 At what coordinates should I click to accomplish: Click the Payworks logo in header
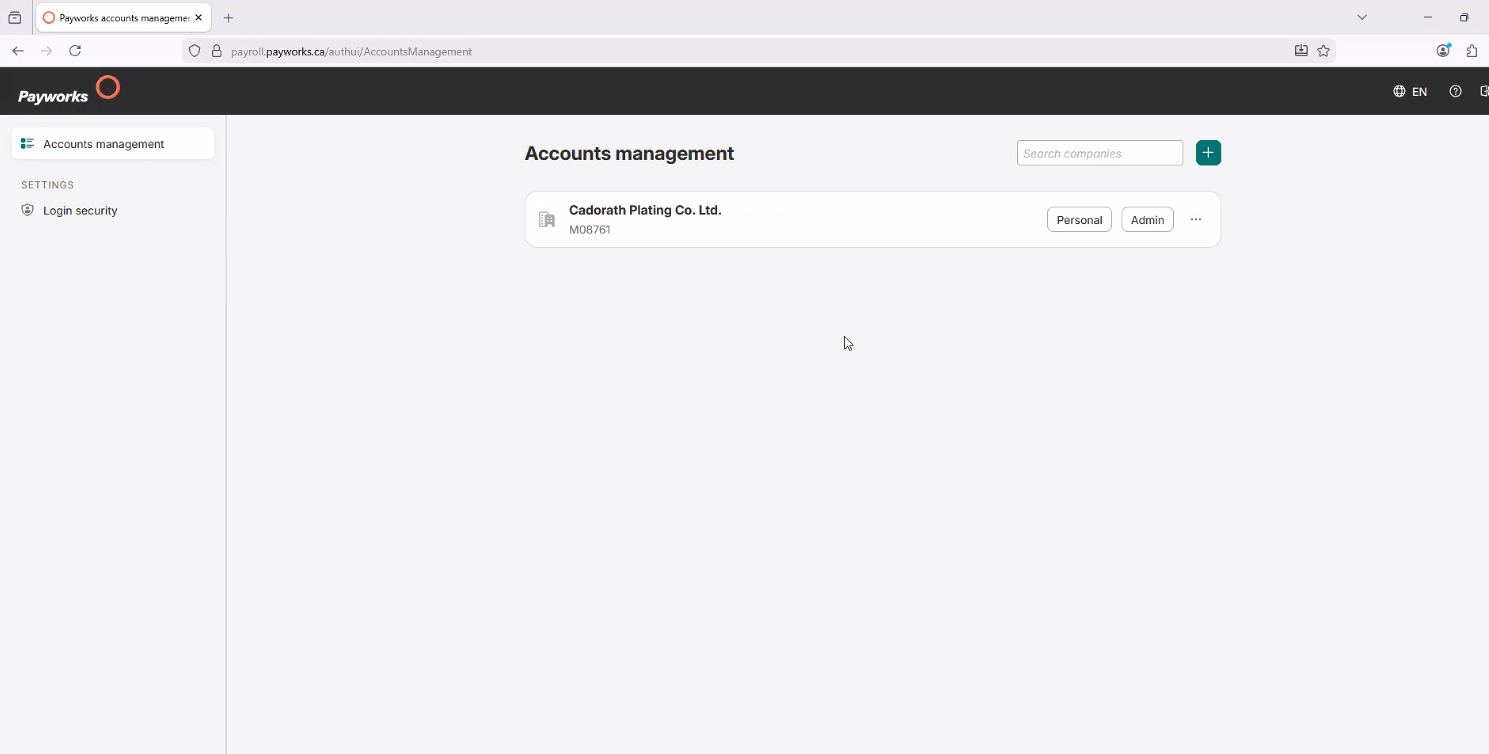coord(68,90)
